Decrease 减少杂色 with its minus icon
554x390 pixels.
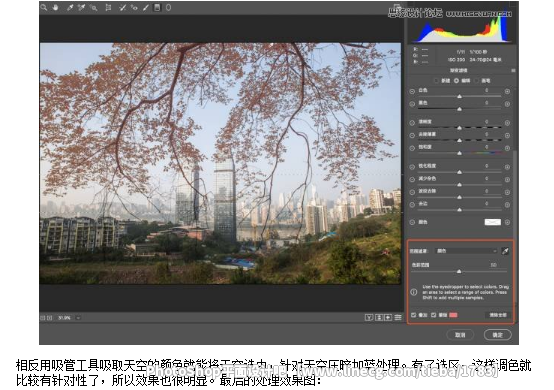click(412, 180)
